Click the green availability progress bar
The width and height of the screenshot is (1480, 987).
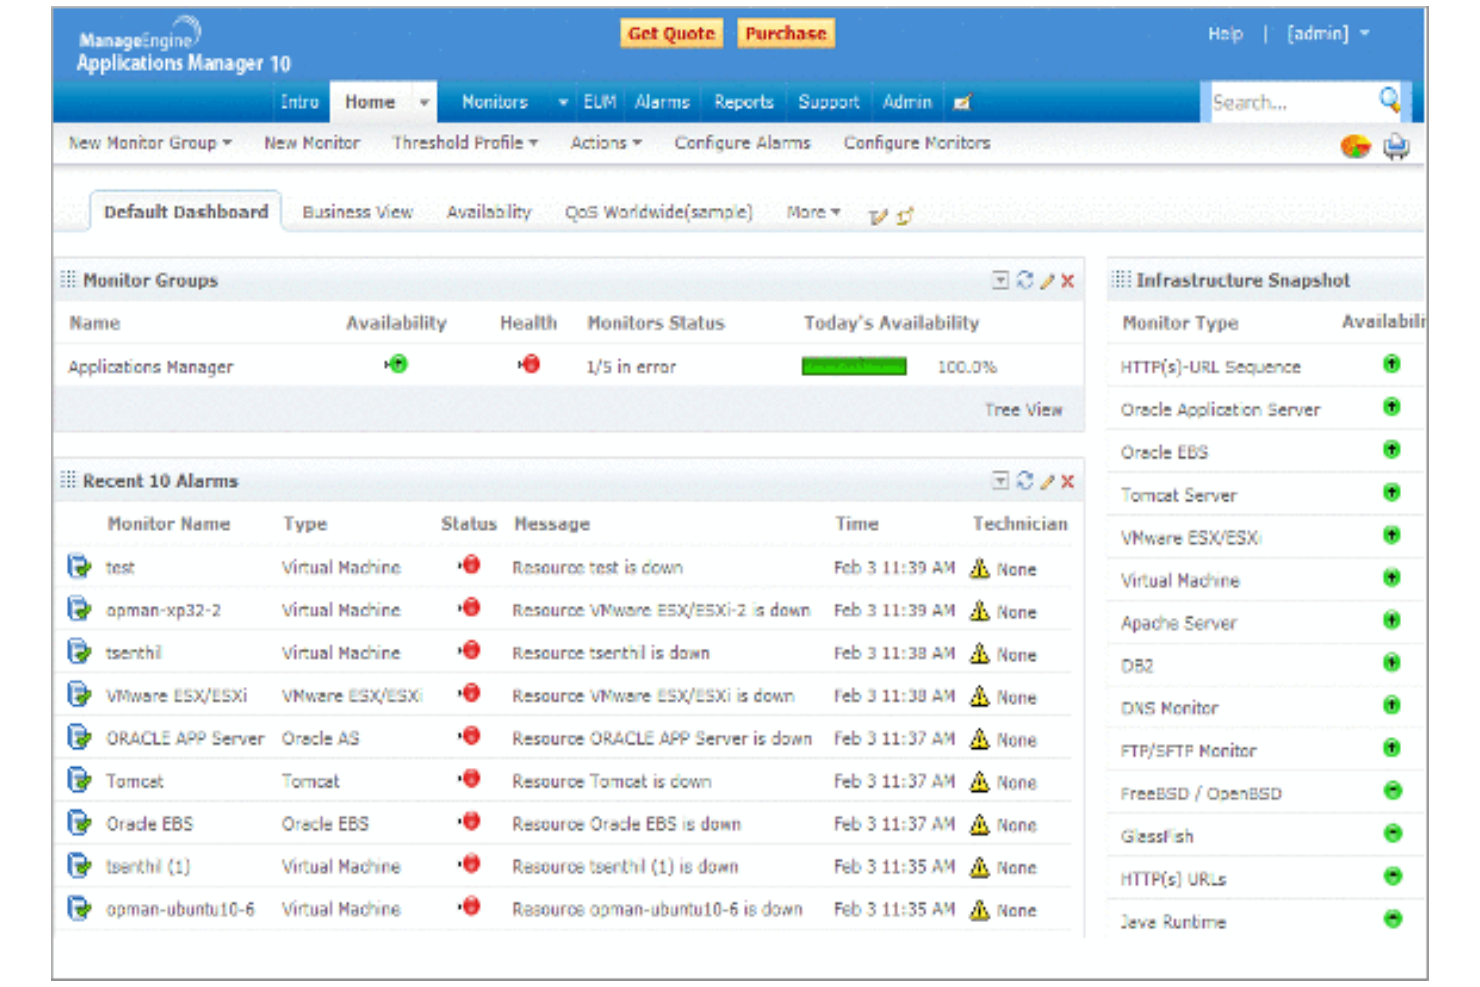point(853,365)
